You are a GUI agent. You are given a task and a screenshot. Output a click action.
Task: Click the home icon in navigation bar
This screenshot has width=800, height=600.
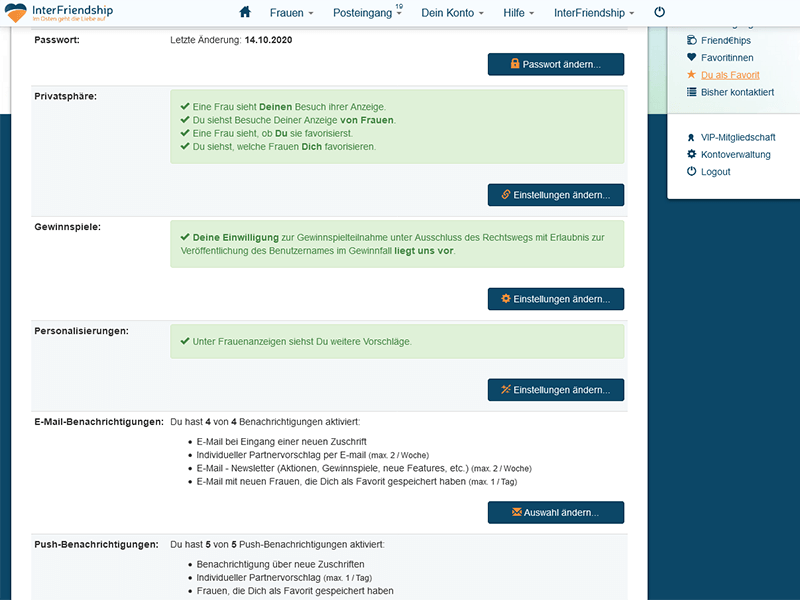pos(245,13)
